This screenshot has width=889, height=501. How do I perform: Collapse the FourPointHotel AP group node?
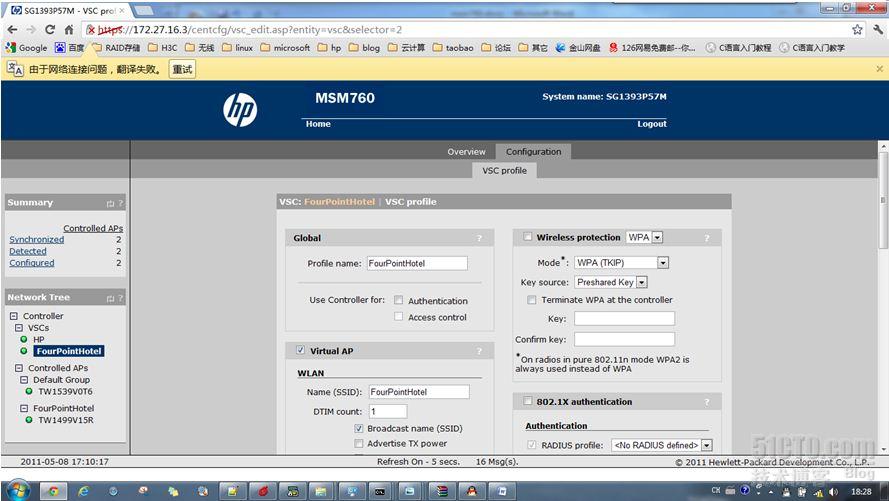[24, 408]
